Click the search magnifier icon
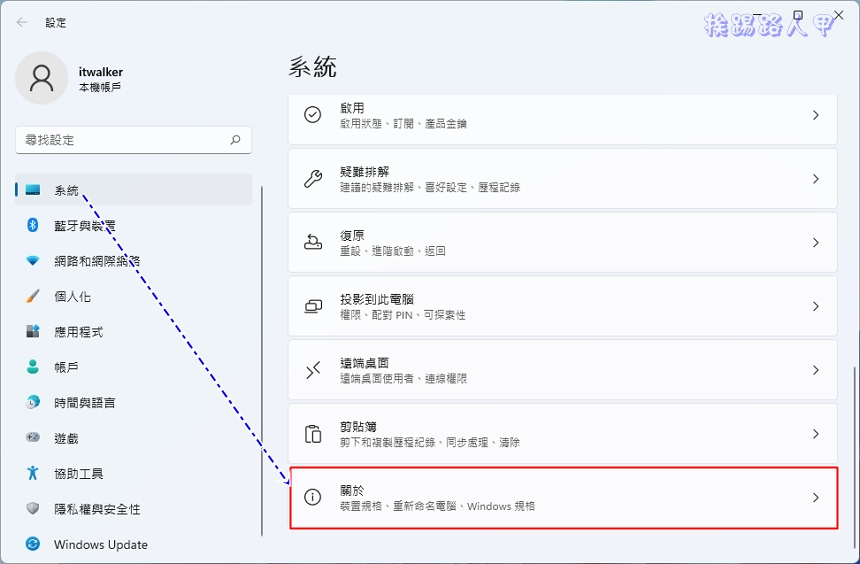Screen dimensions: 860x564 [236, 140]
